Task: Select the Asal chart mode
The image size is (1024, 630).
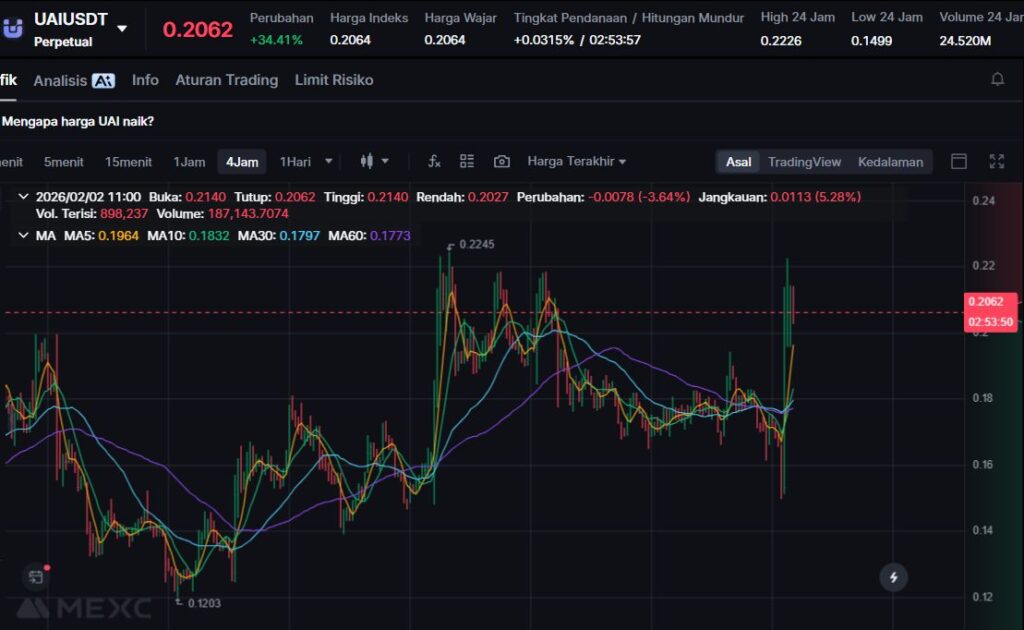Action: point(738,162)
